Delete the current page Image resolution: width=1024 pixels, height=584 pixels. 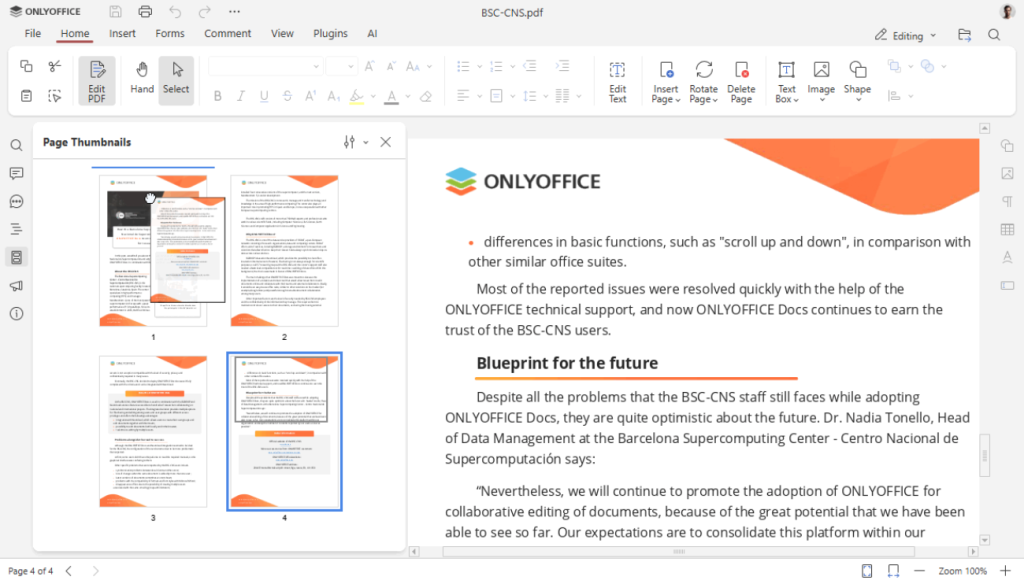pyautogui.click(x=741, y=80)
